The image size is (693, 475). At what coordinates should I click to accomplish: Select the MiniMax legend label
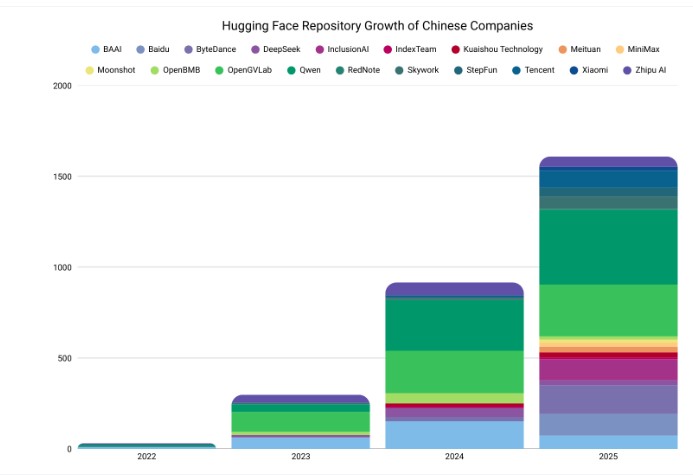point(644,49)
